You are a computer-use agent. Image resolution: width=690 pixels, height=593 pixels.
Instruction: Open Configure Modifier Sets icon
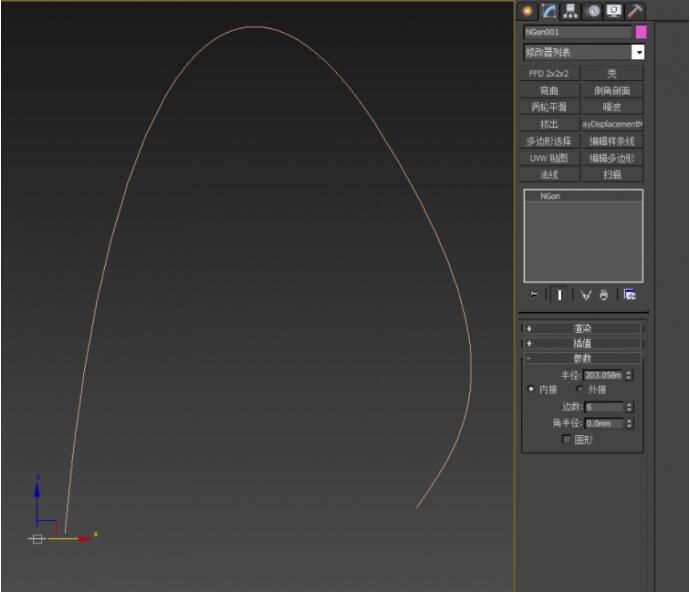click(x=629, y=295)
